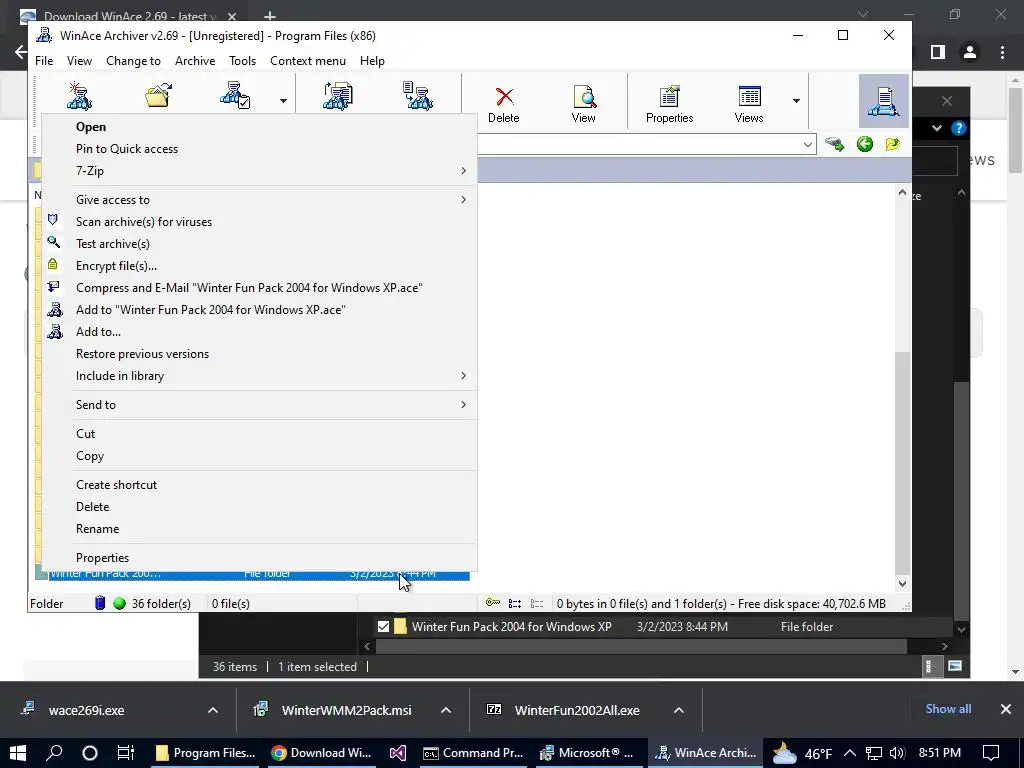The height and width of the screenshot is (768, 1024).
Task: Click the mail icon beside Compress and E-Mail
Action: click(54, 287)
